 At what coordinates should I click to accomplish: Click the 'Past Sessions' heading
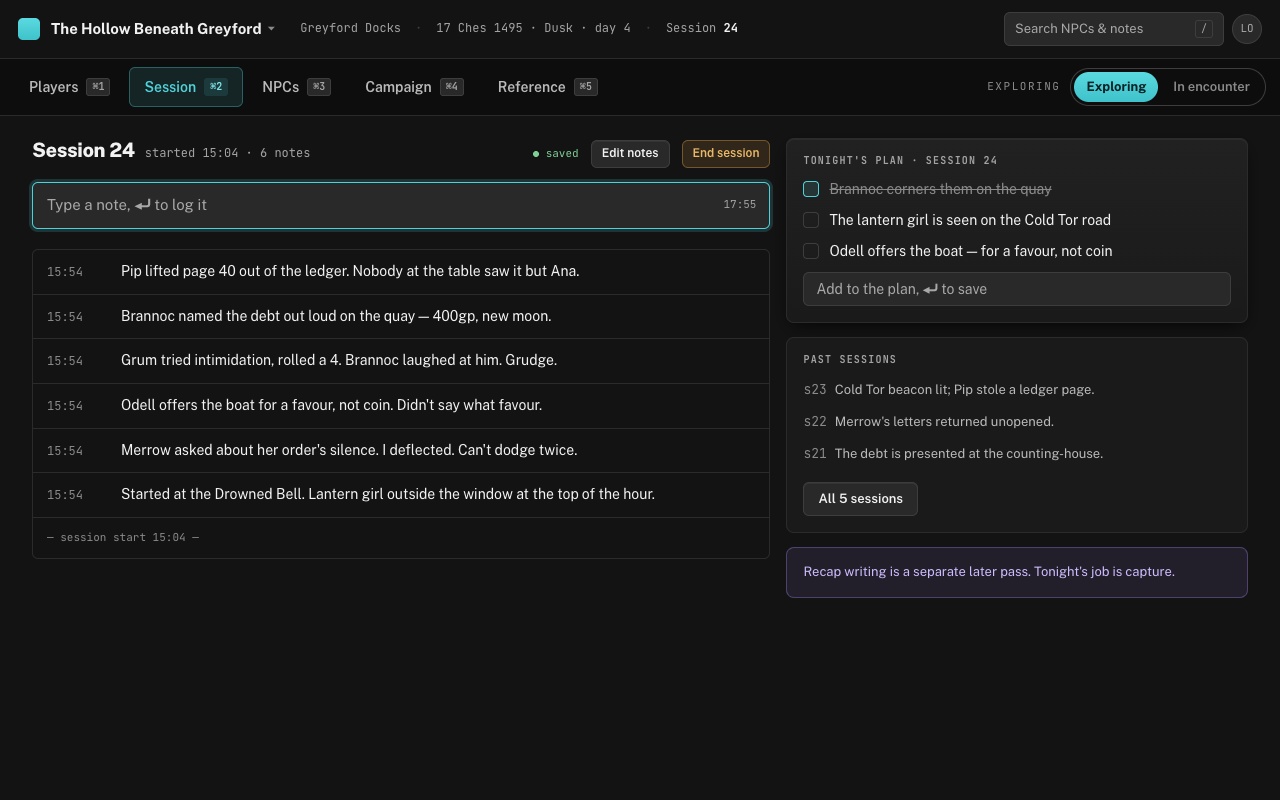click(850, 360)
